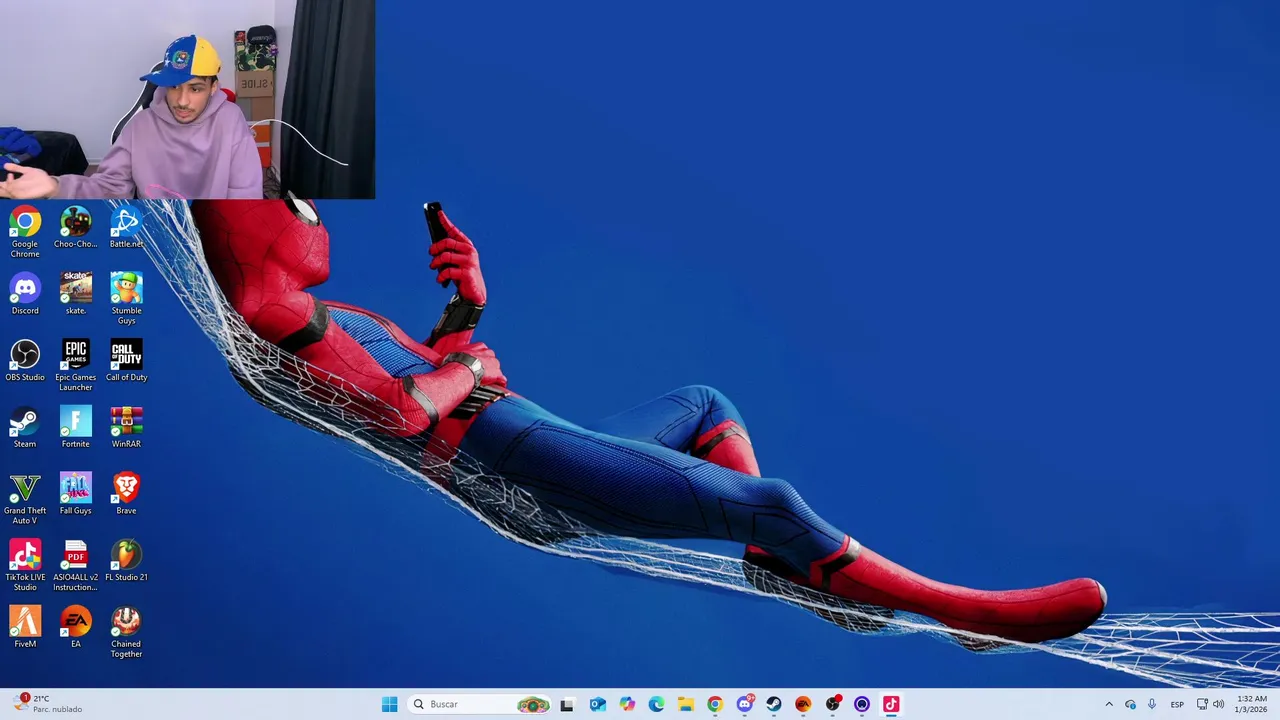Select the ASIO4ALL v2 Instruction PDF
The image size is (1280, 720).
pyautogui.click(x=75, y=566)
